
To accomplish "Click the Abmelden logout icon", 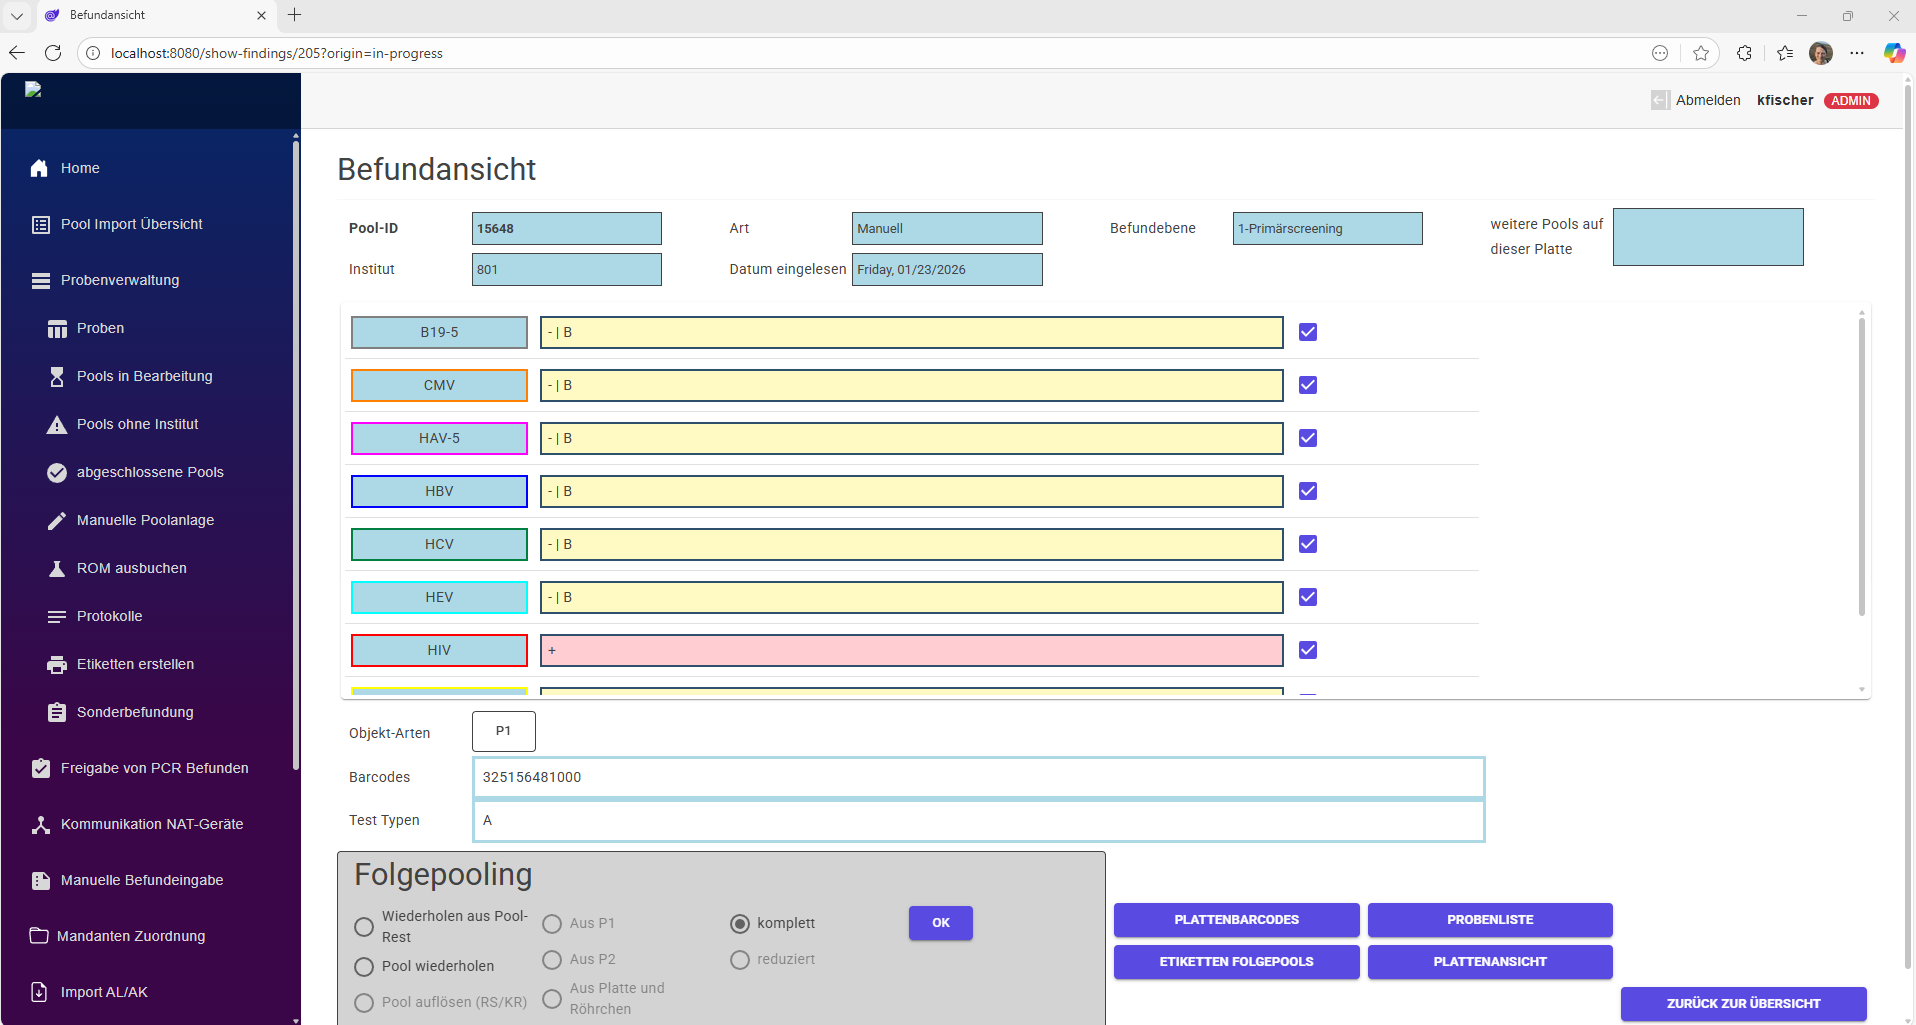I will (1660, 100).
